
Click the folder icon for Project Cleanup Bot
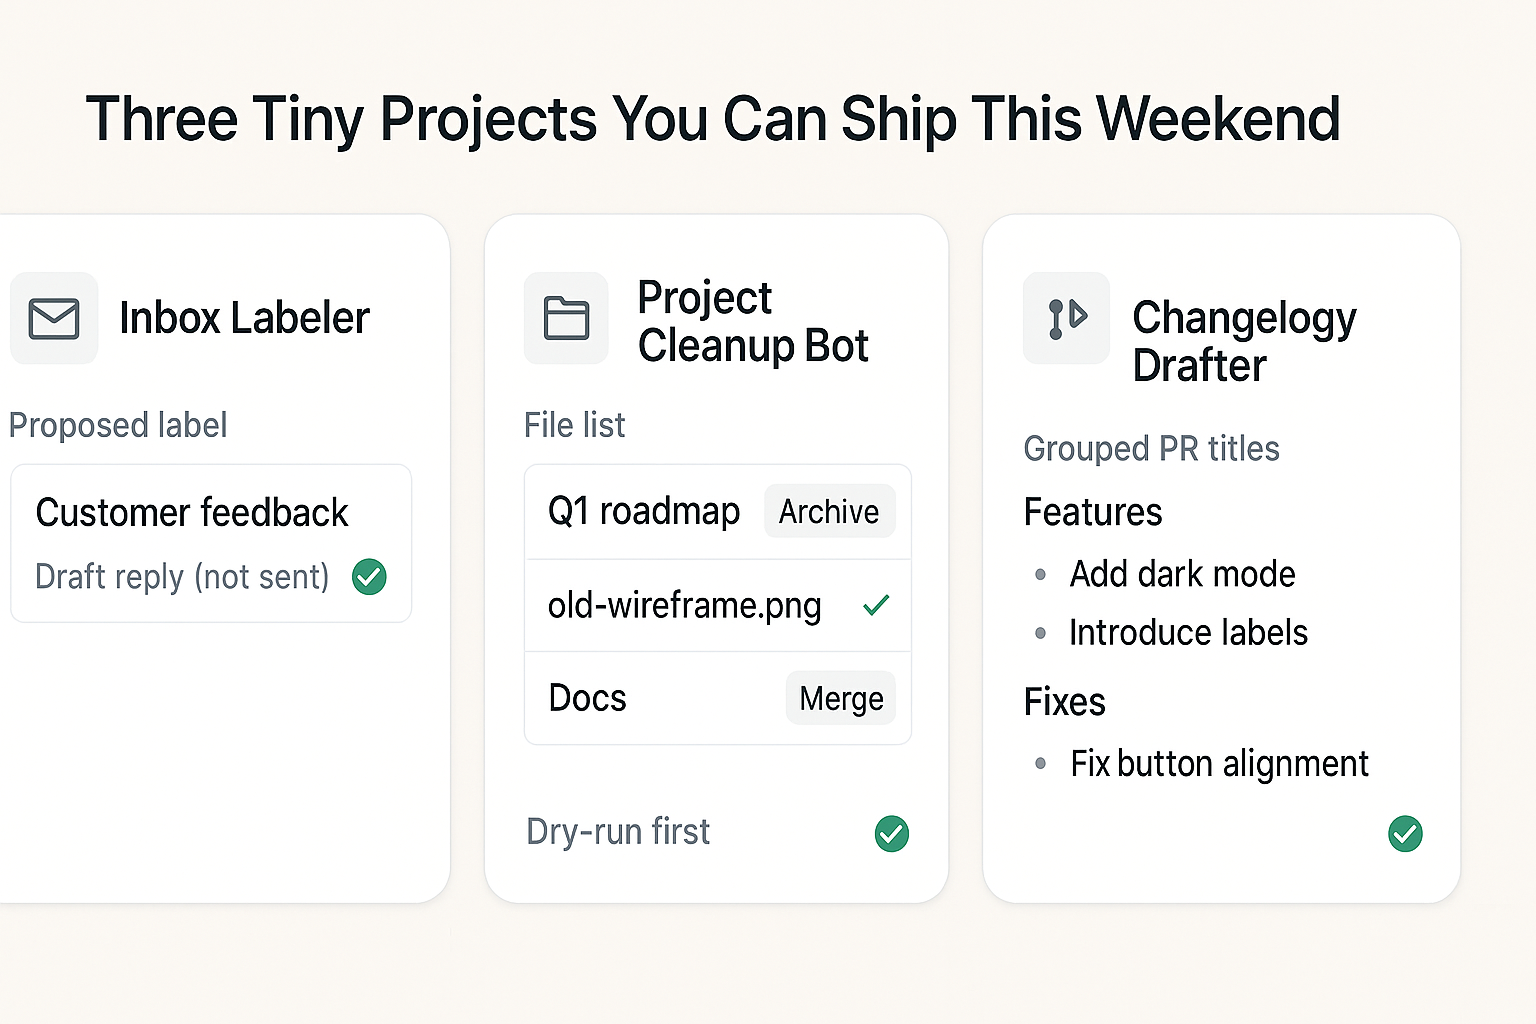pos(566,319)
